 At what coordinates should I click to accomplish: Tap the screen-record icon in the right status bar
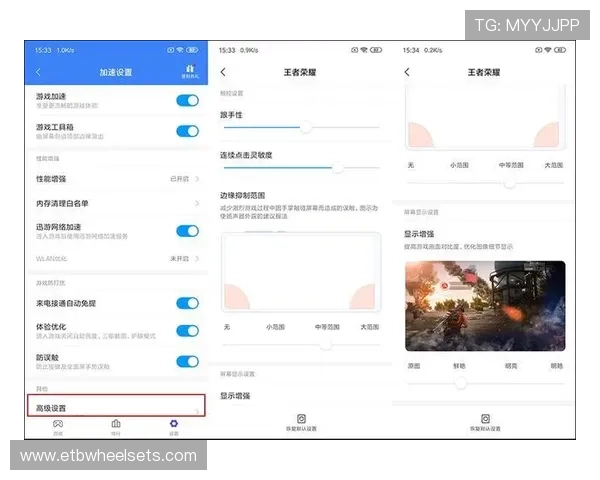(538, 50)
